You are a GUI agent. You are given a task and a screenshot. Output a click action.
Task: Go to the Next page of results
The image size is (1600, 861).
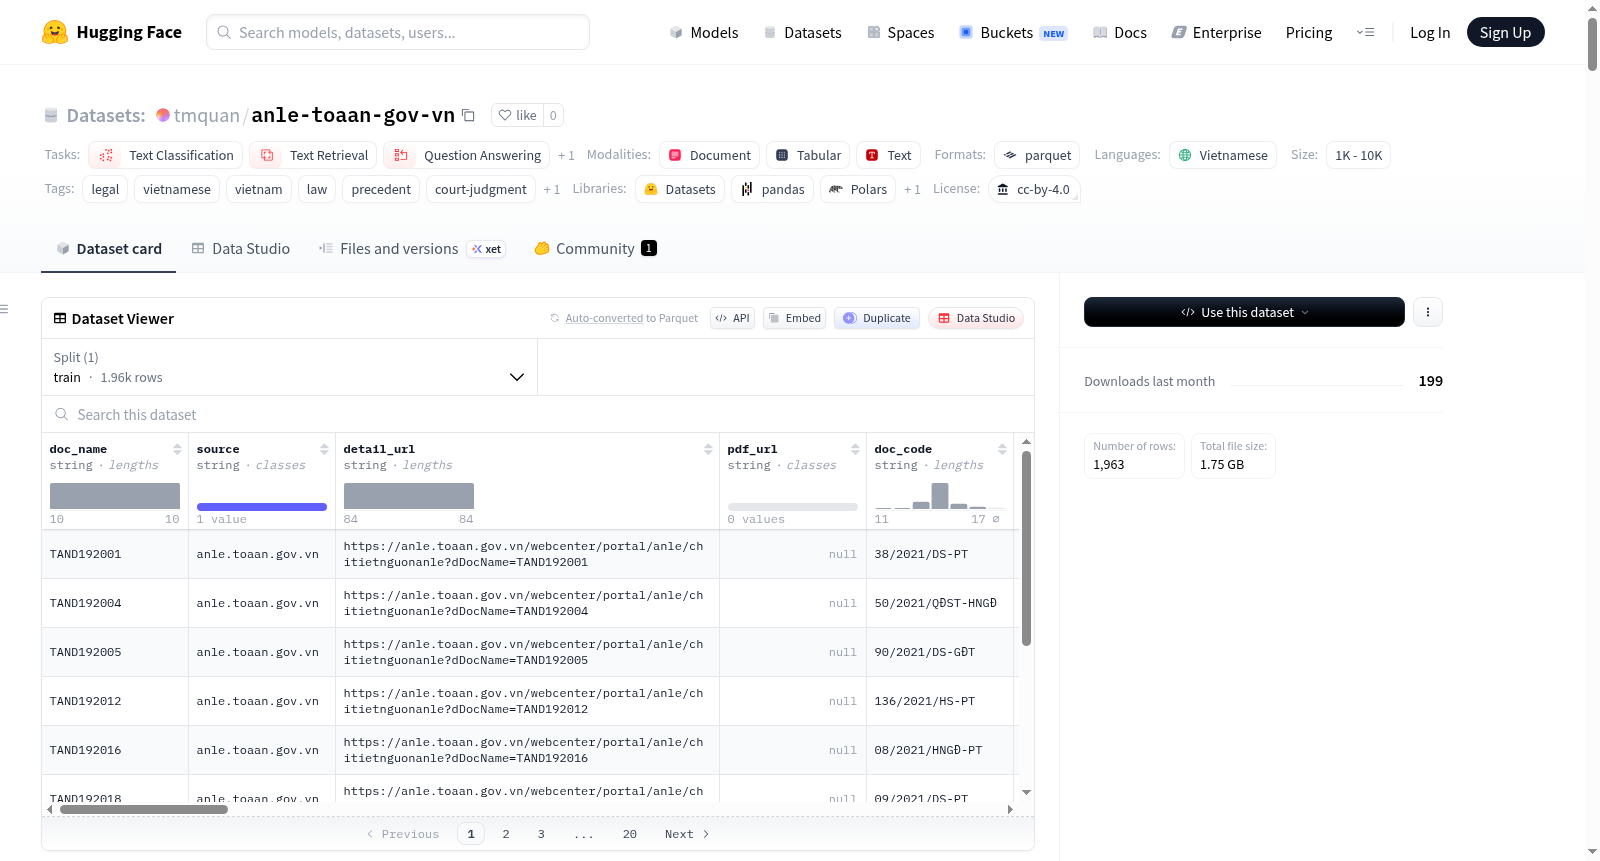pos(687,834)
